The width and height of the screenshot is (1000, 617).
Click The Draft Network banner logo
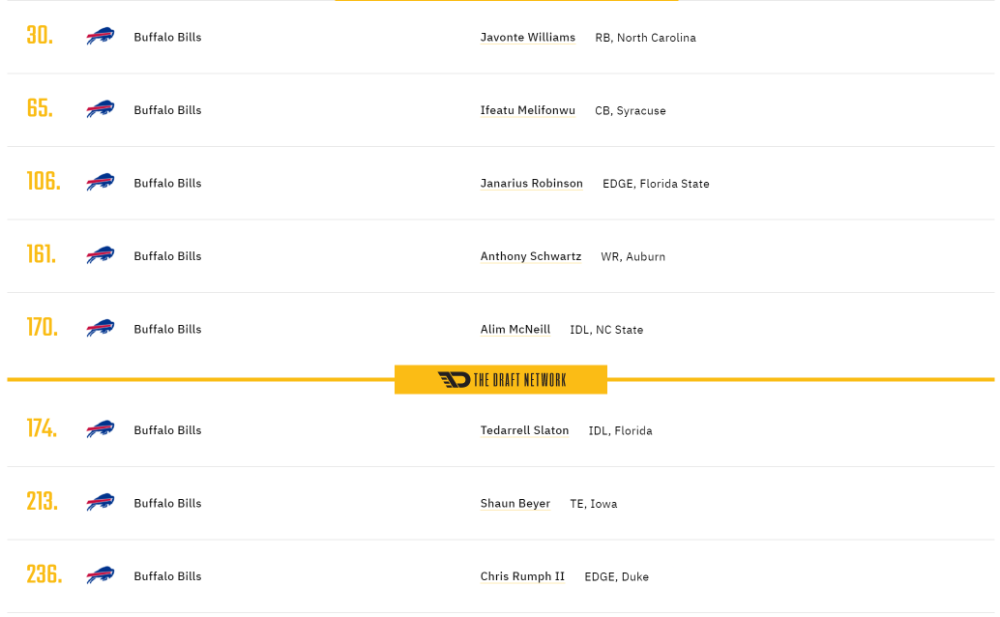[x=501, y=380]
